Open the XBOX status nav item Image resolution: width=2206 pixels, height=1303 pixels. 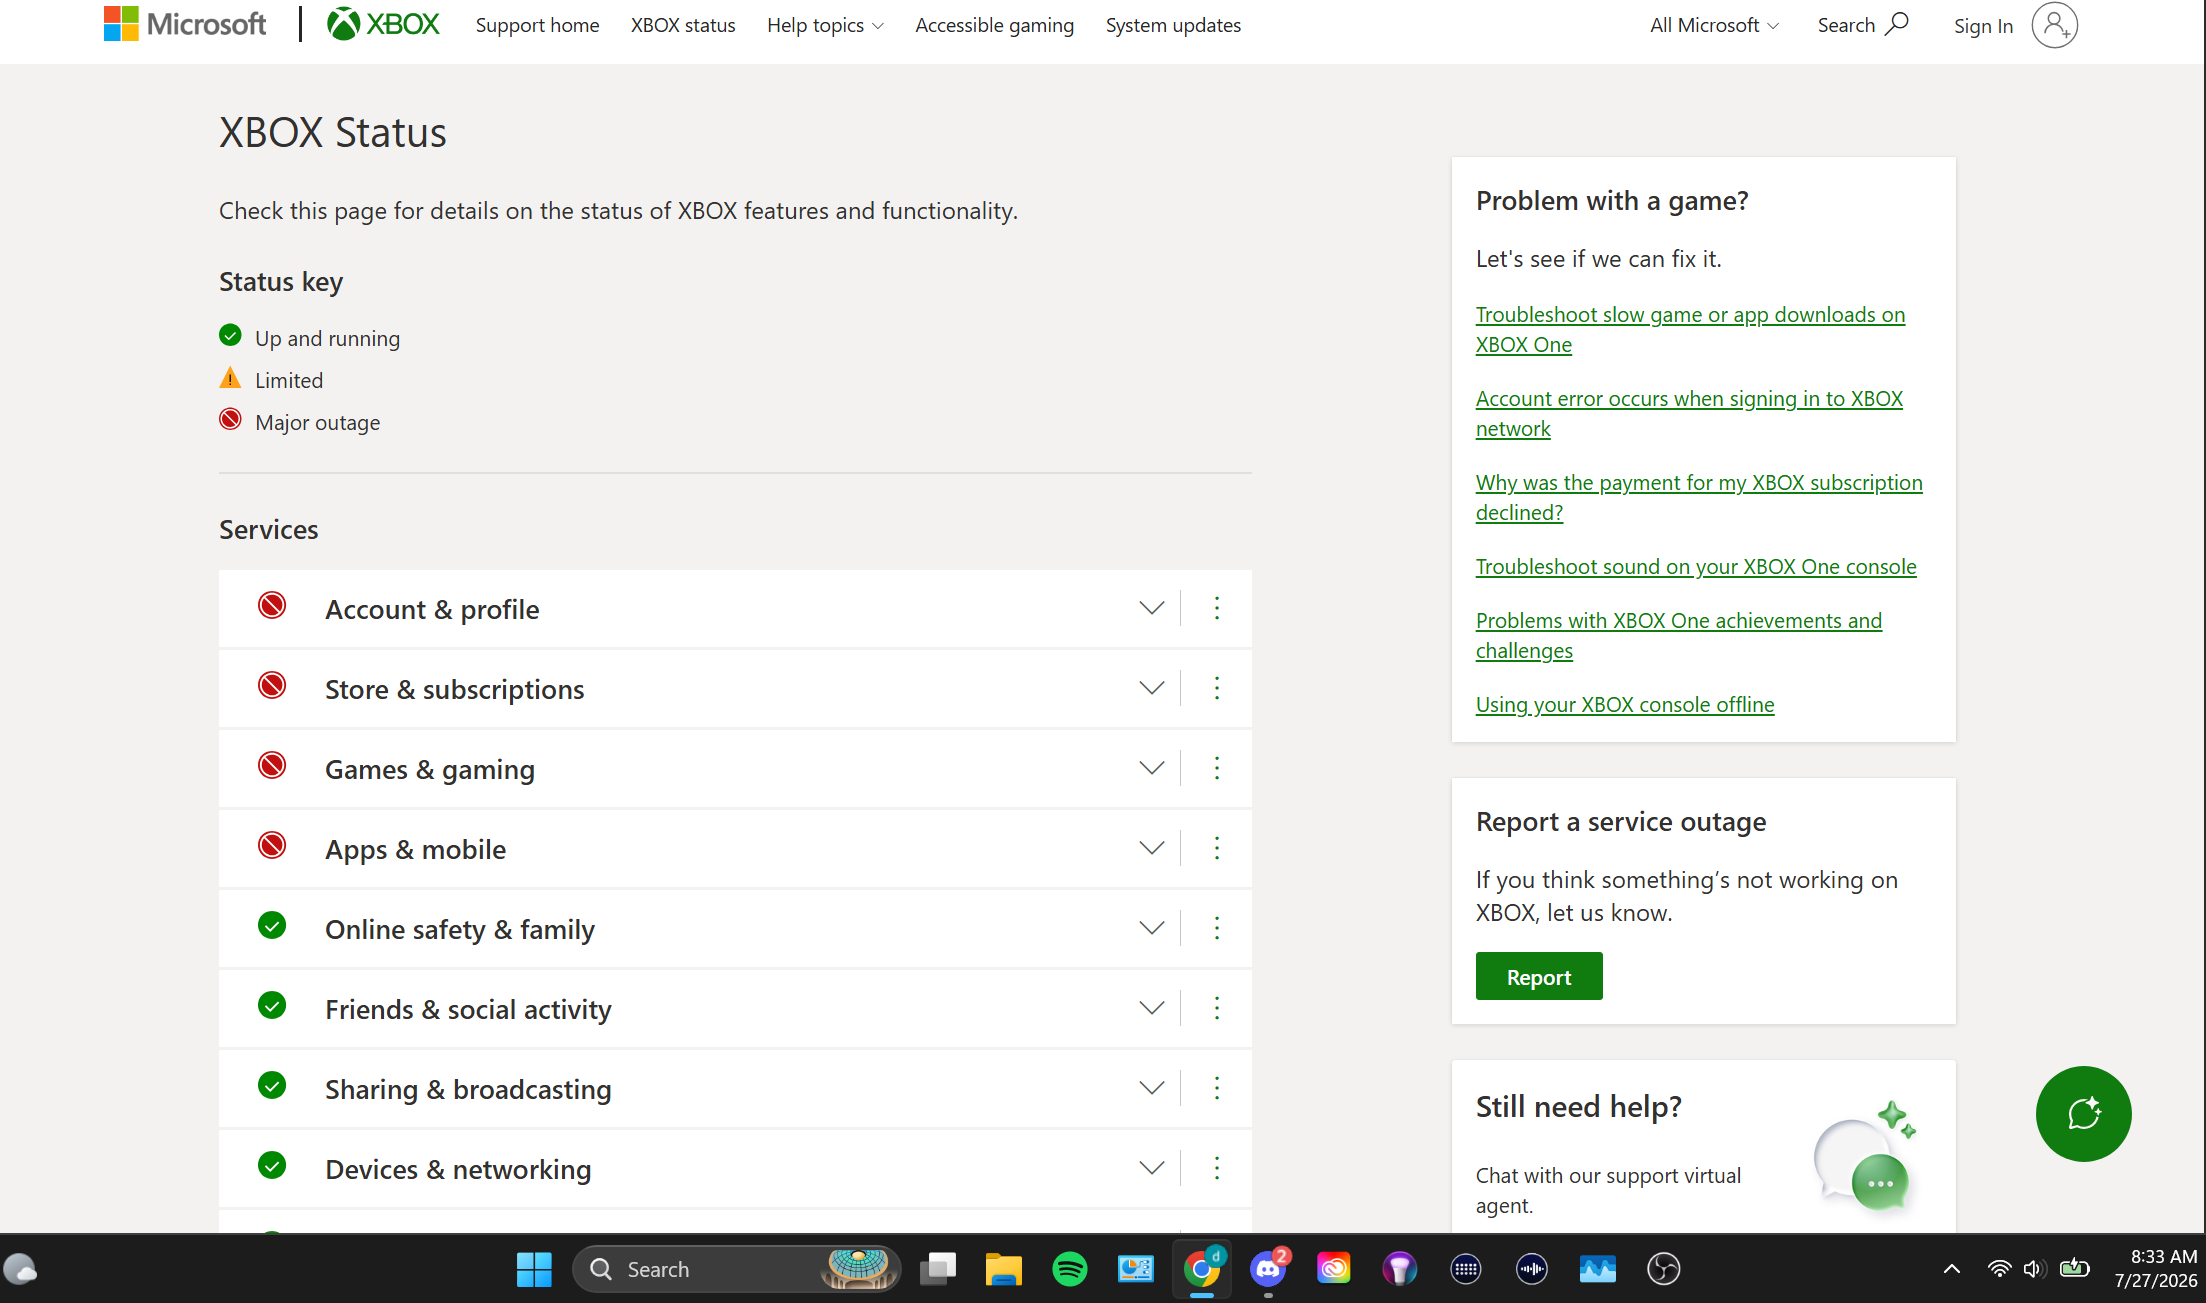click(x=683, y=25)
